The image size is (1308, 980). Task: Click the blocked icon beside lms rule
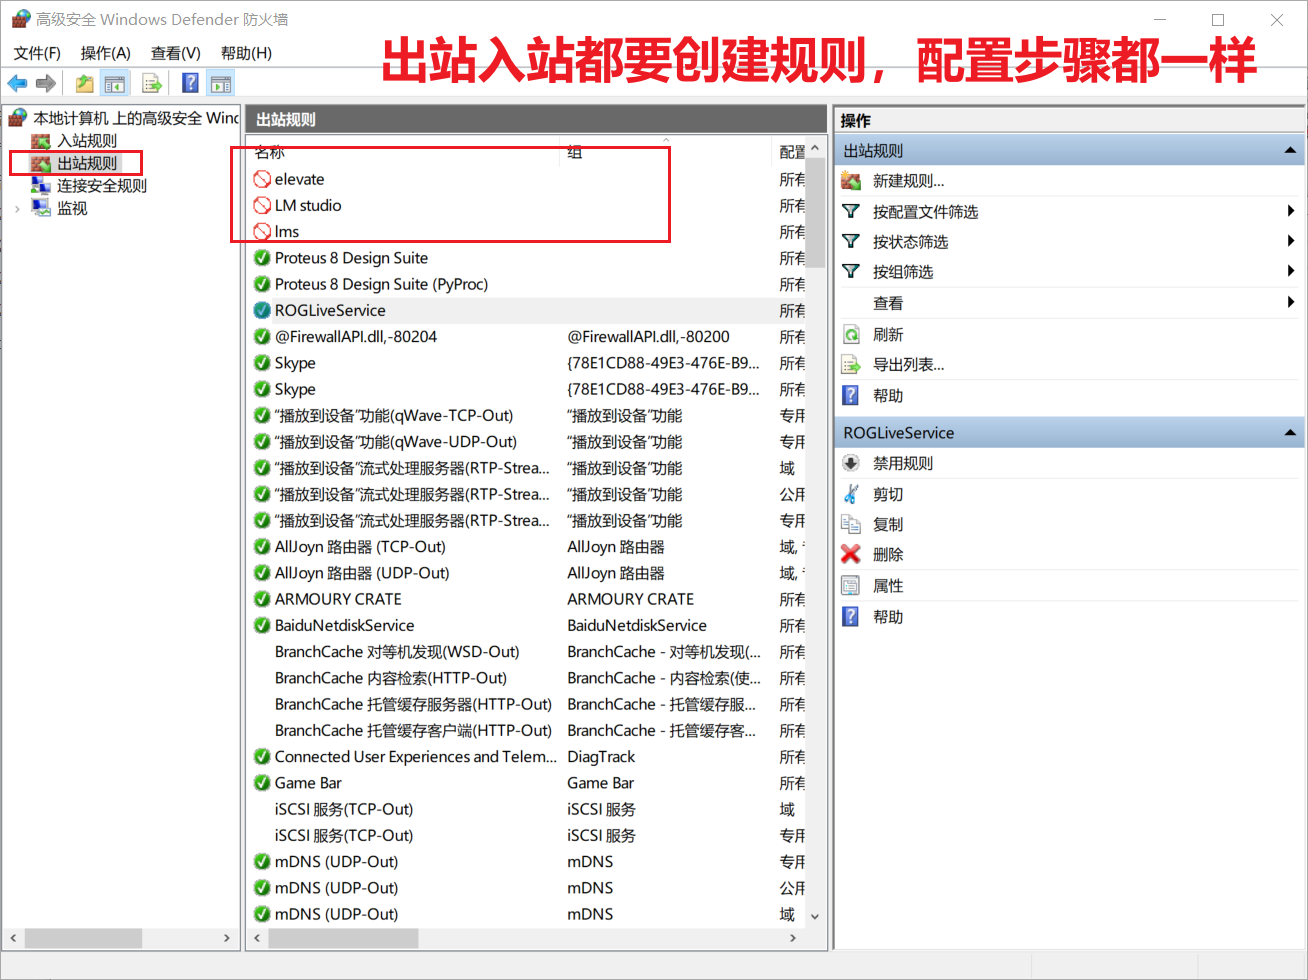pyautogui.click(x=262, y=231)
